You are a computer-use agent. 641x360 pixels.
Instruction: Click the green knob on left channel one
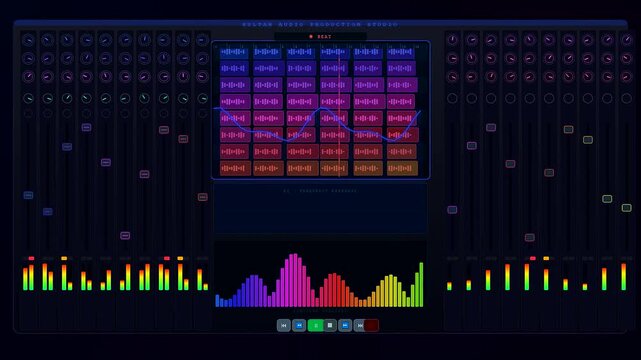(28, 98)
